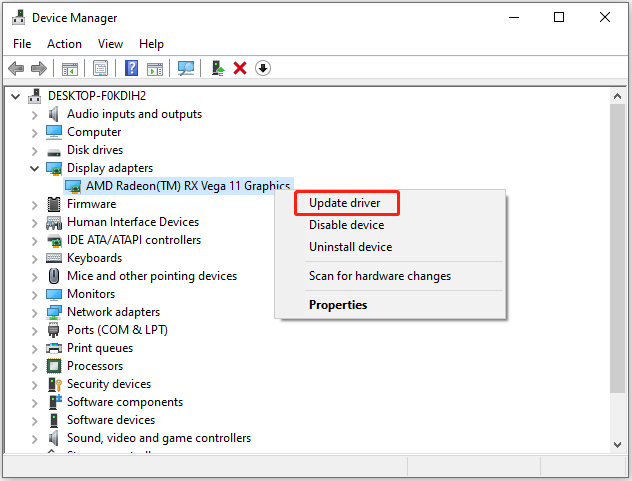This screenshot has width=632, height=481.
Task: Open the View menu
Action: (110, 44)
